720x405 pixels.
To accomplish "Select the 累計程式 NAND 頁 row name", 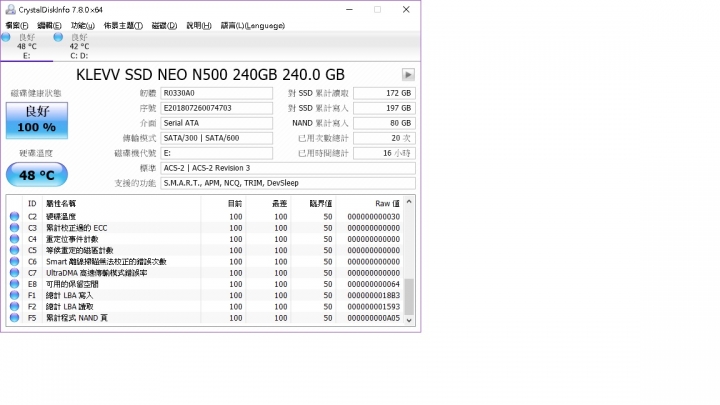I will point(77,318).
